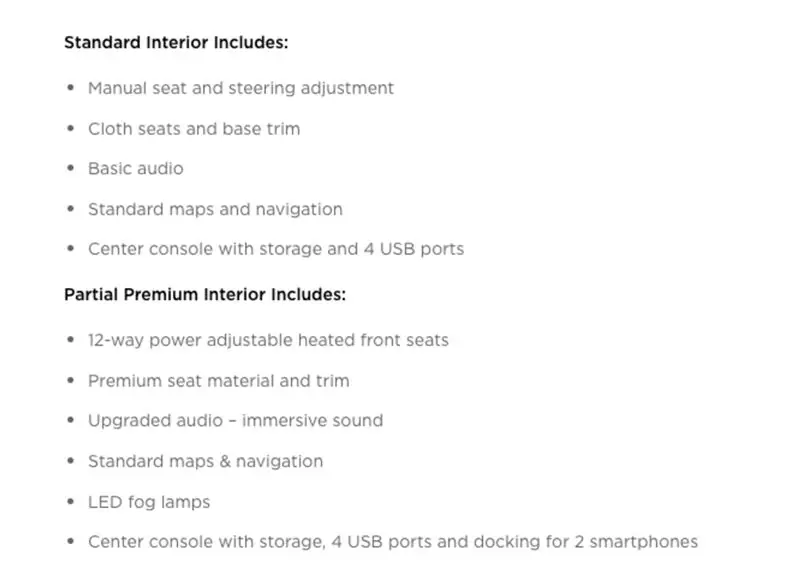800x570 pixels.
Task: Click 'Center console with storage and 4 USB ports'
Action: 276,249
